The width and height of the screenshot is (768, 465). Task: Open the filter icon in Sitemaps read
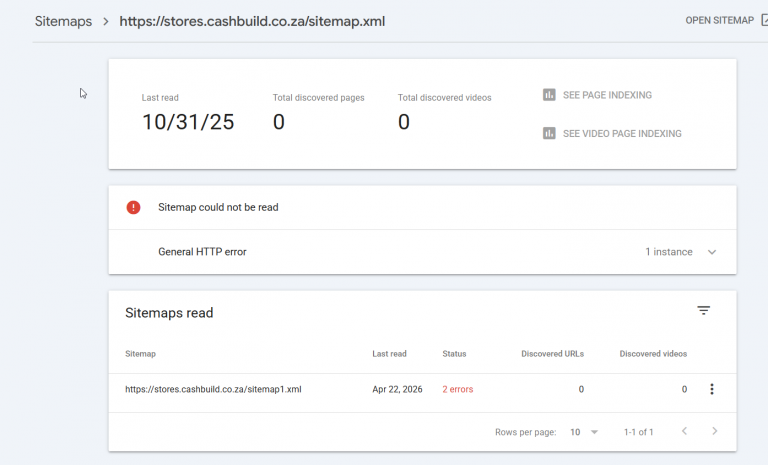[703, 310]
